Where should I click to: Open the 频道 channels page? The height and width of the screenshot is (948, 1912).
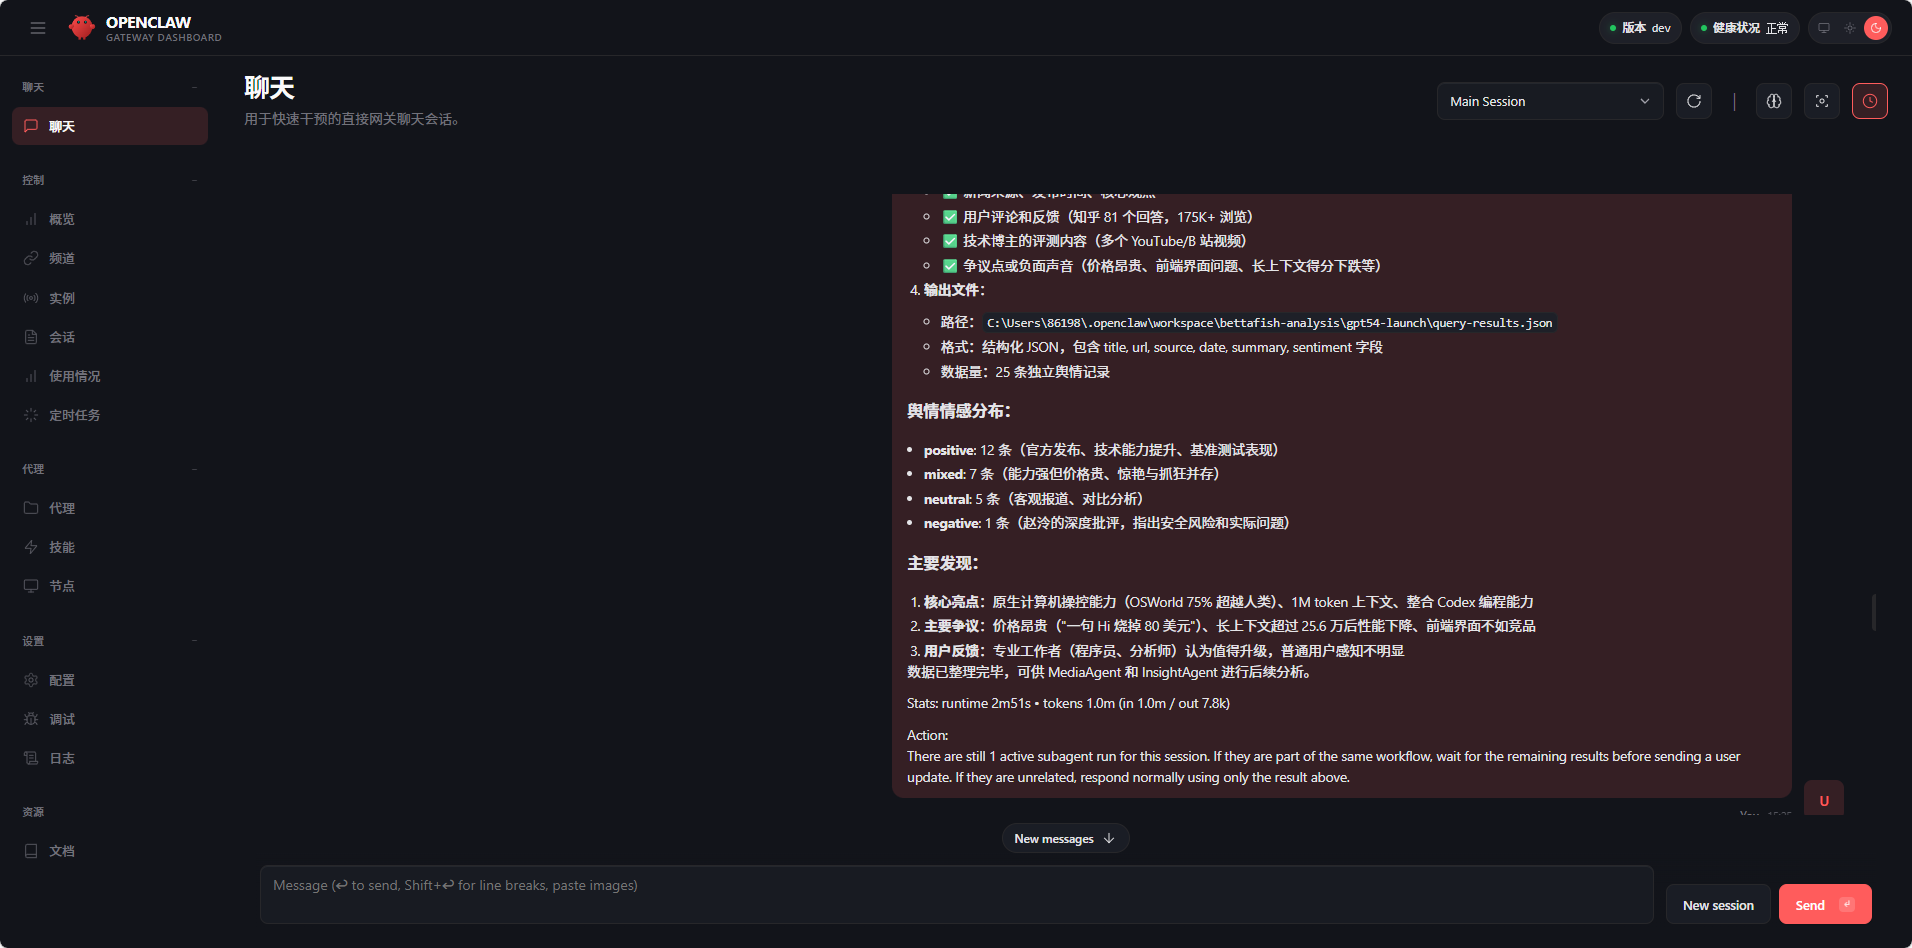click(x=110, y=258)
